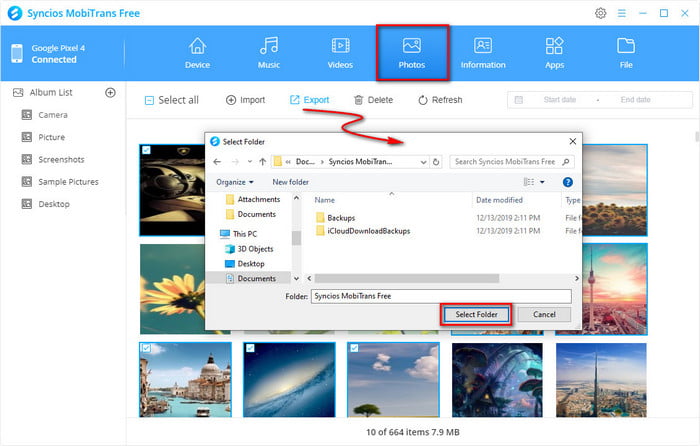The image size is (700, 446).
Task: Expand the address bar path dropdown
Action: (423, 162)
